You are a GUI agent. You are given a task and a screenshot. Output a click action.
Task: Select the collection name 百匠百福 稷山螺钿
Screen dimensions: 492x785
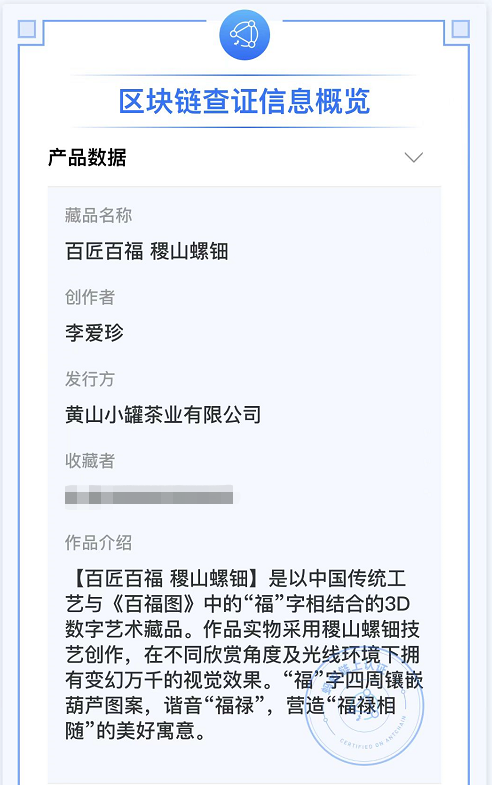coord(147,251)
